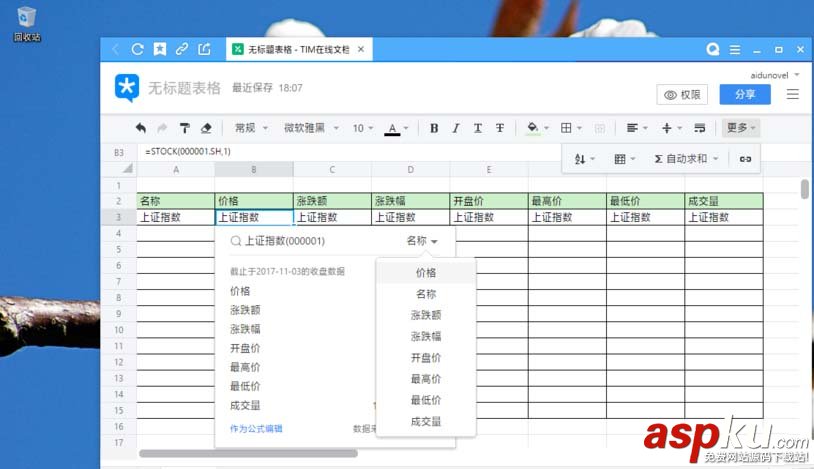Copy link with the chain icon
The width and height of the screenshot is (814, 469).
click(182, 49)
